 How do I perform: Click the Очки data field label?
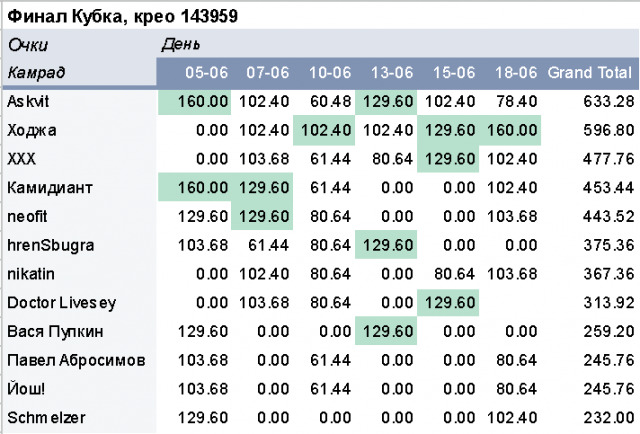click(x=28, y=45)
